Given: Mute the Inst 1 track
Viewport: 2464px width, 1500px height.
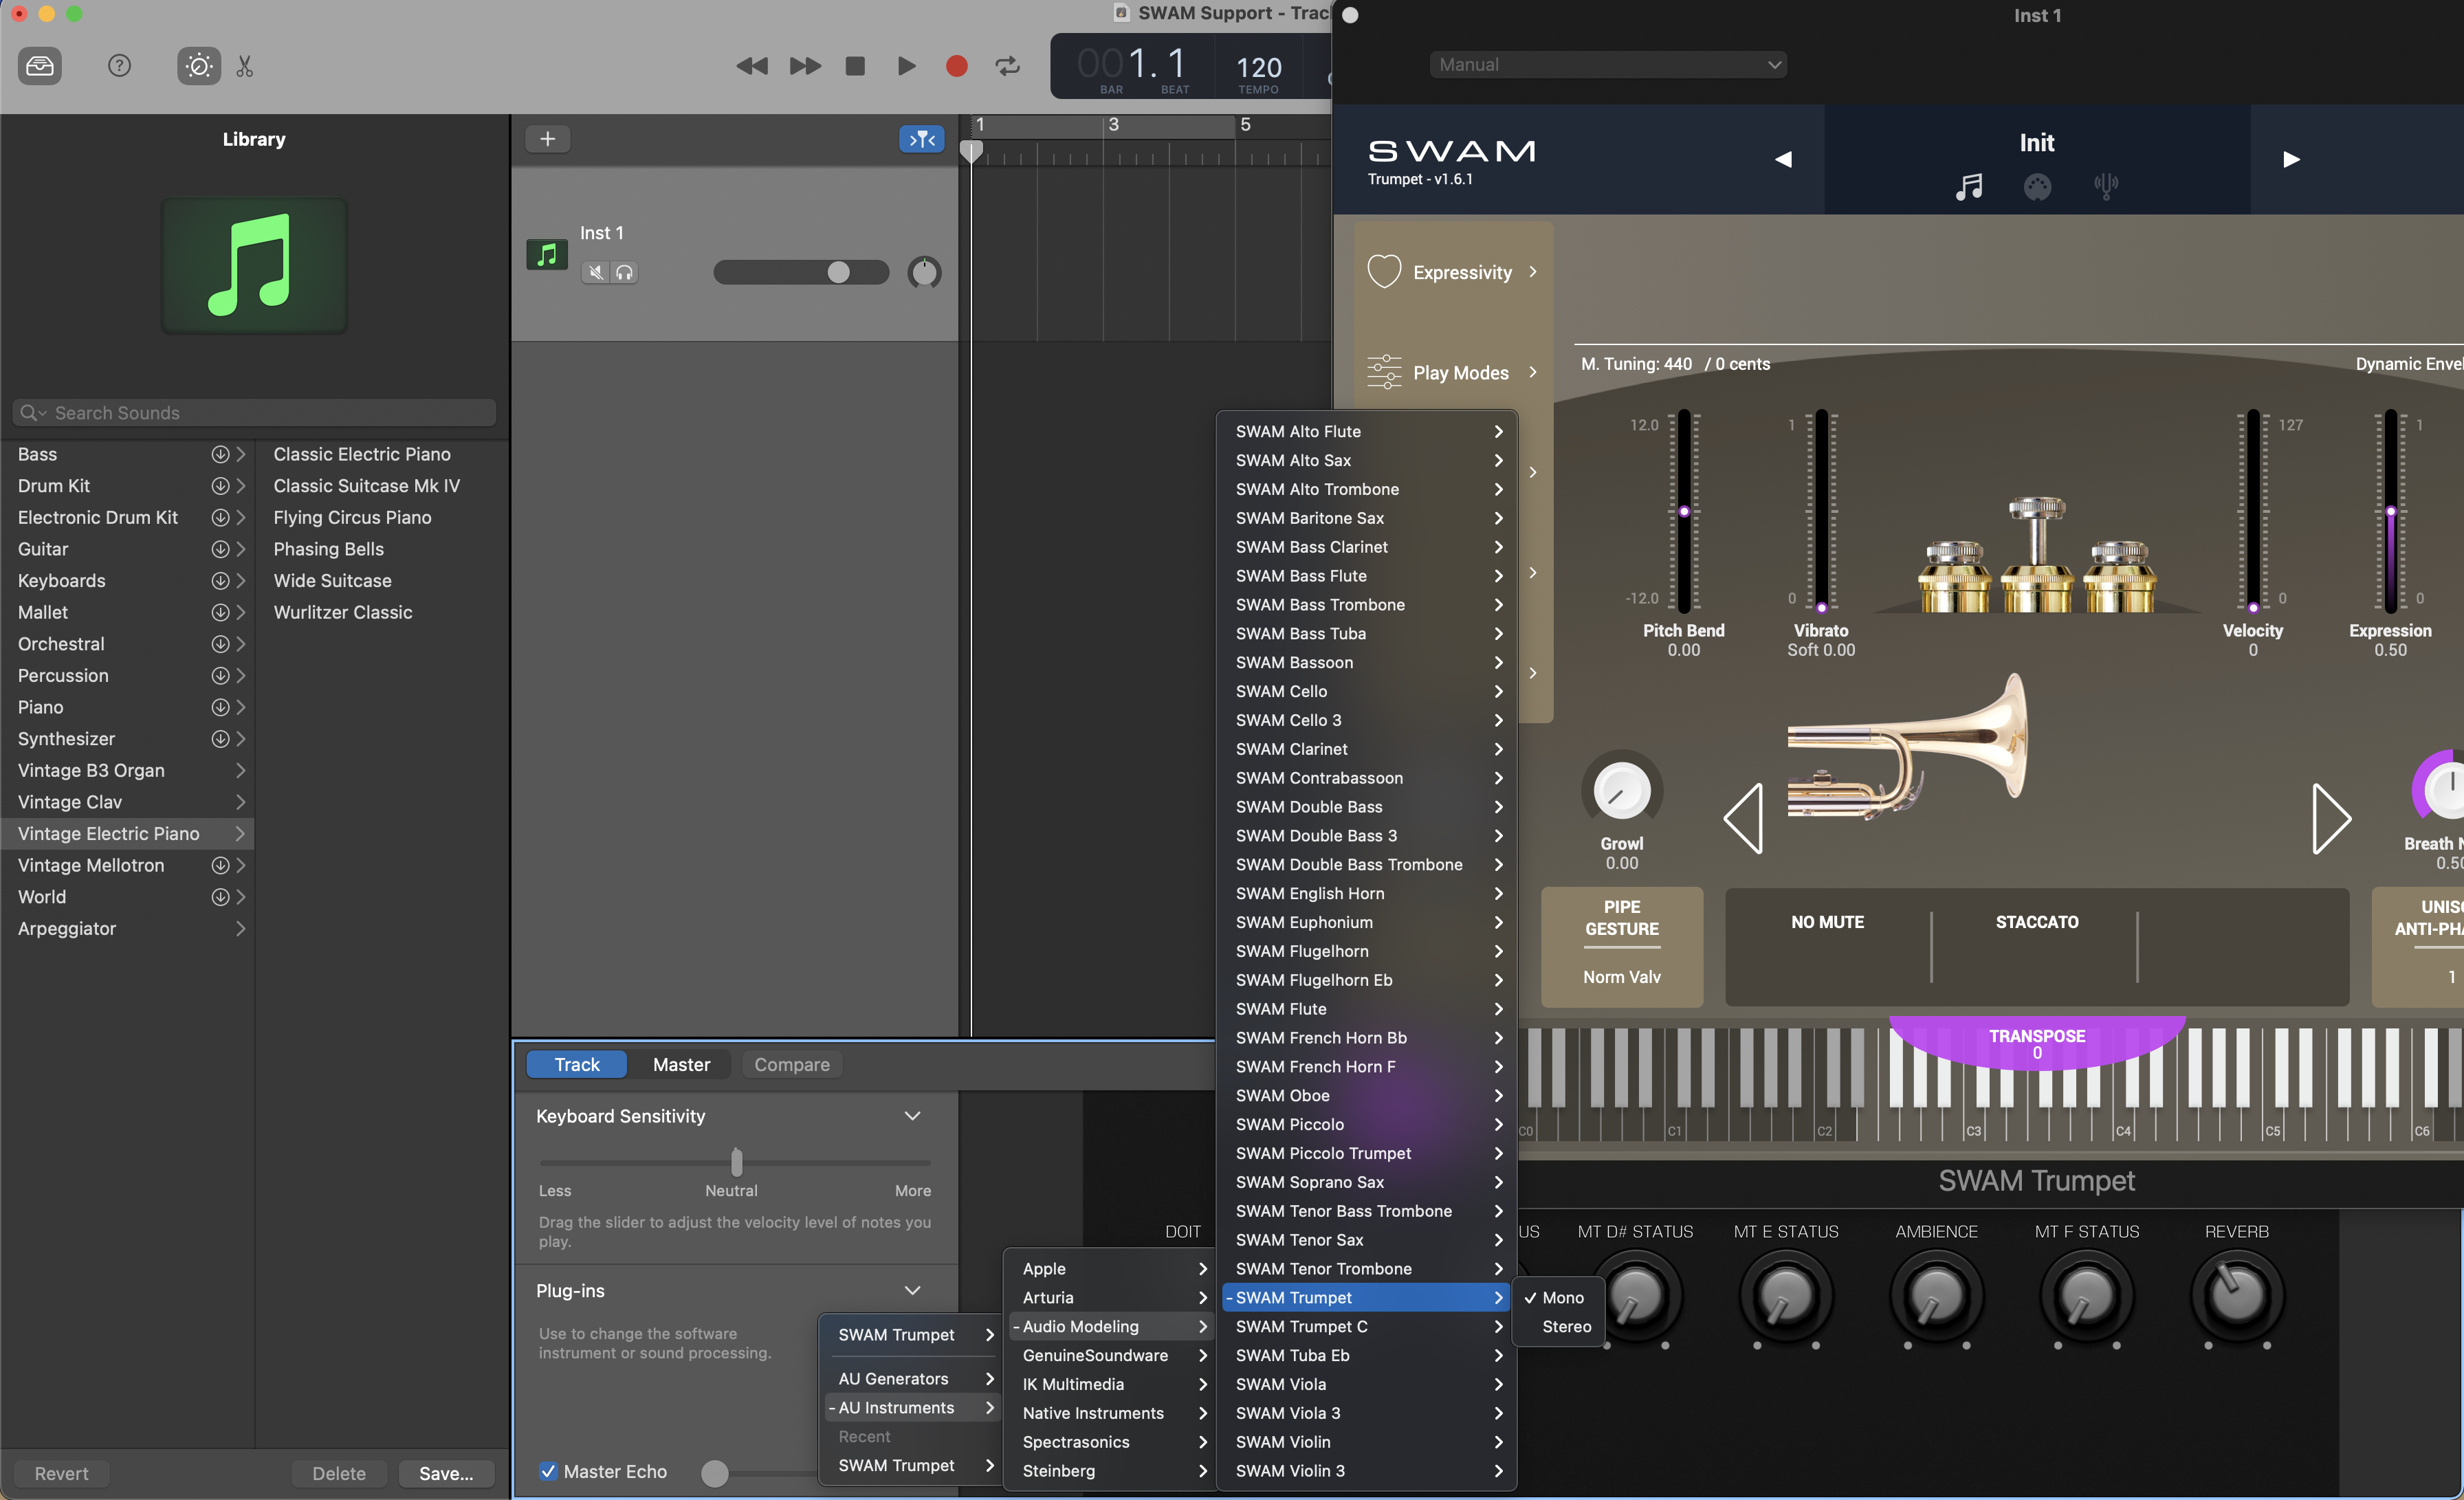Looking at the screenshot, I should pos(596,272).
